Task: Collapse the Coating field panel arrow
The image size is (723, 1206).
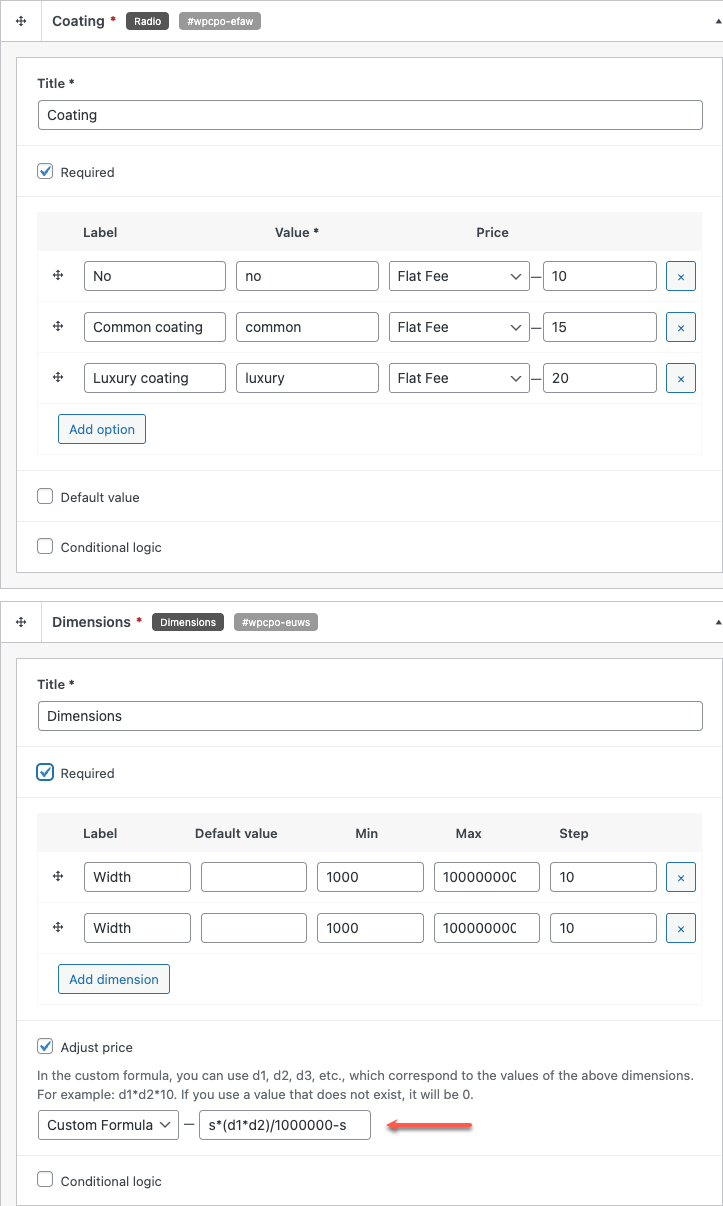Action: click(718, 21)
